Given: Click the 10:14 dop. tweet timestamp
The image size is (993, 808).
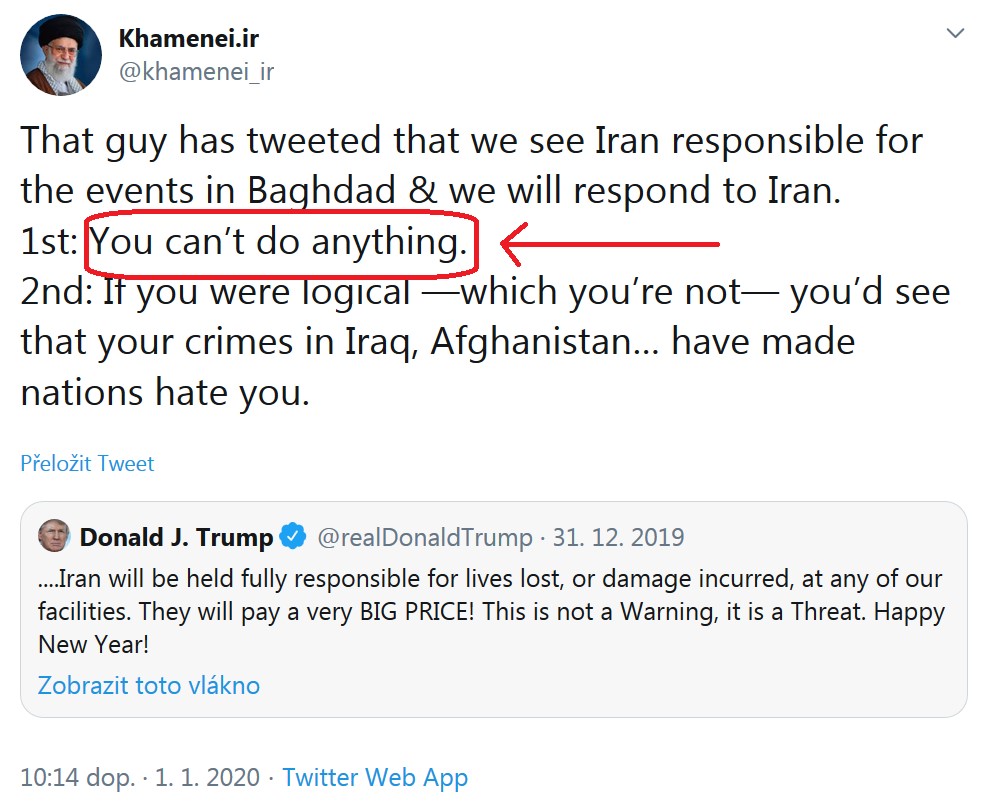Looking at the screenshot, I should 76,777.
